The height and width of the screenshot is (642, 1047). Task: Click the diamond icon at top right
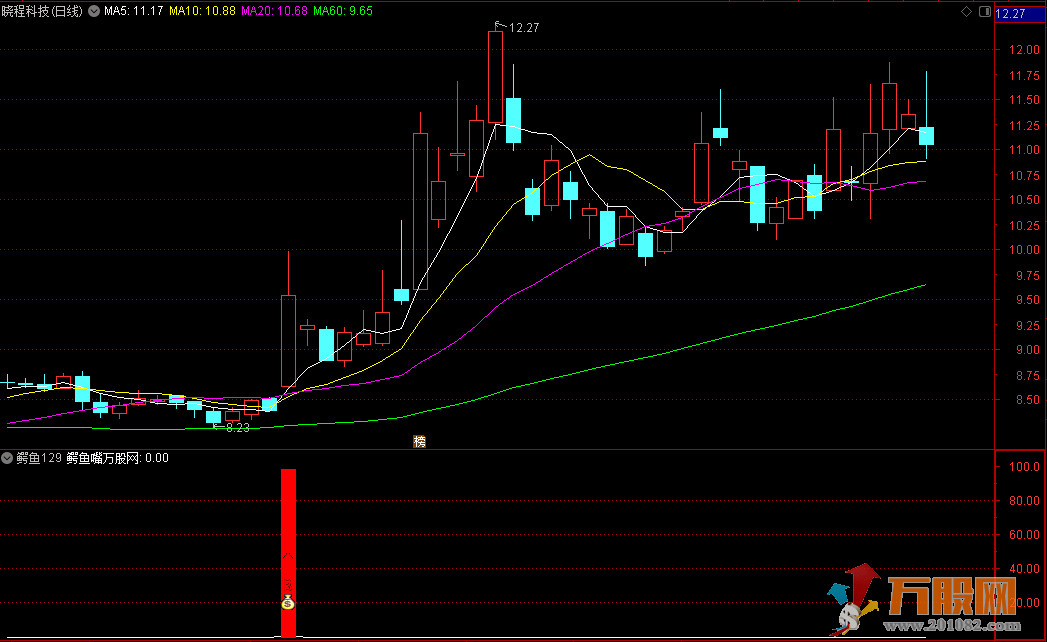966,11
